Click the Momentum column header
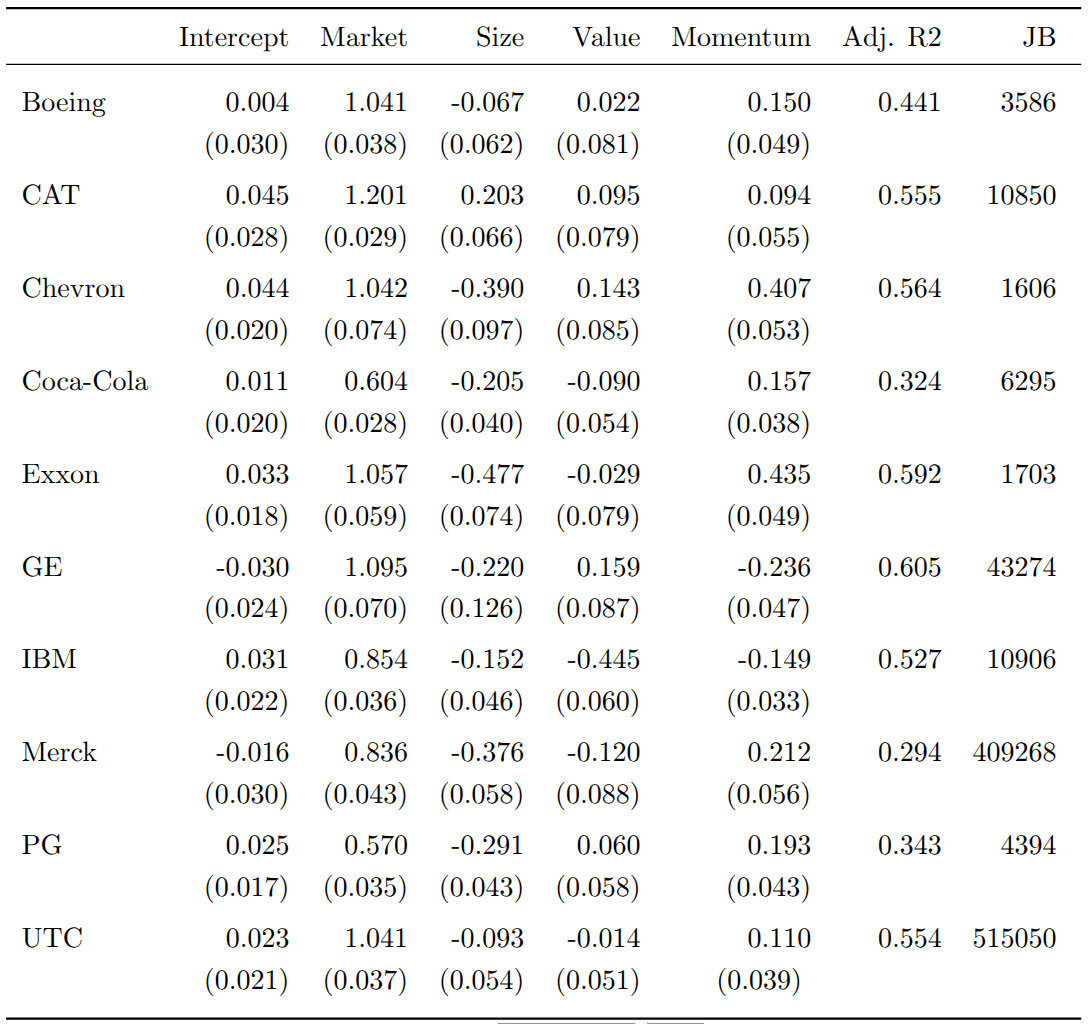The image size is (1088, 1024). pos(741,38)
